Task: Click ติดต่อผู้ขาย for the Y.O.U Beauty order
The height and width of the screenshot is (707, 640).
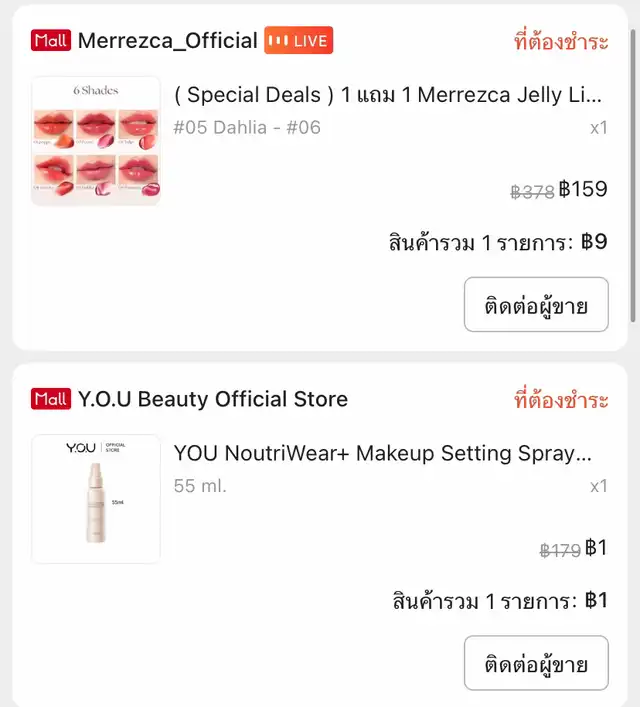Action: point(536,663)
